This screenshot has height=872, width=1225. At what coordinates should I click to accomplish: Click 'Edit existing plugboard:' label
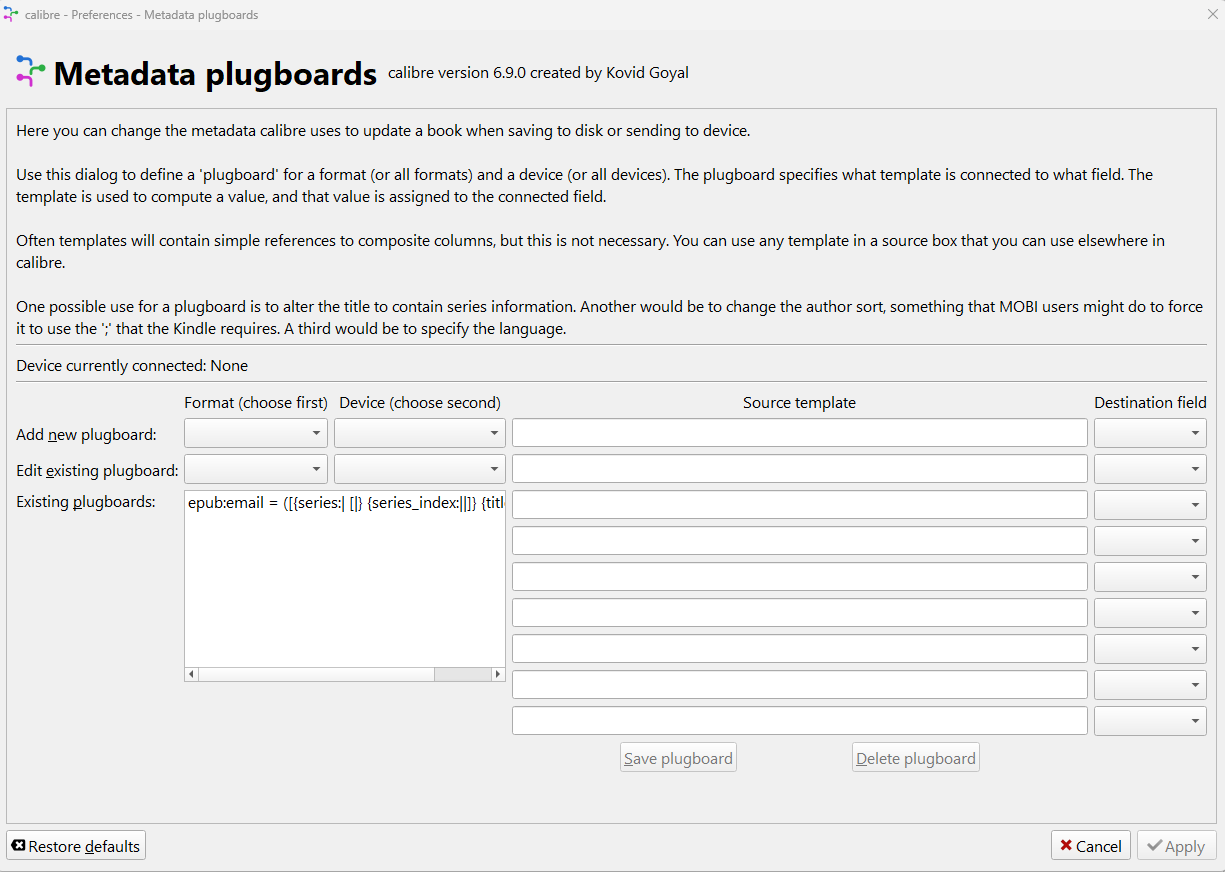point(97,470)
